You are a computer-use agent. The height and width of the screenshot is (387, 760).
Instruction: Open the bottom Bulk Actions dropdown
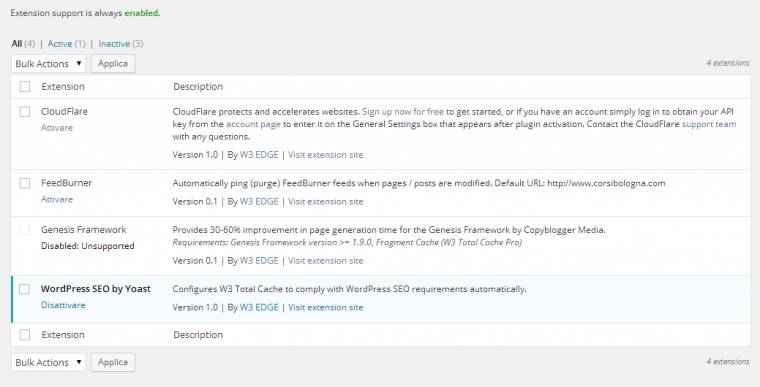pos(48,362)
